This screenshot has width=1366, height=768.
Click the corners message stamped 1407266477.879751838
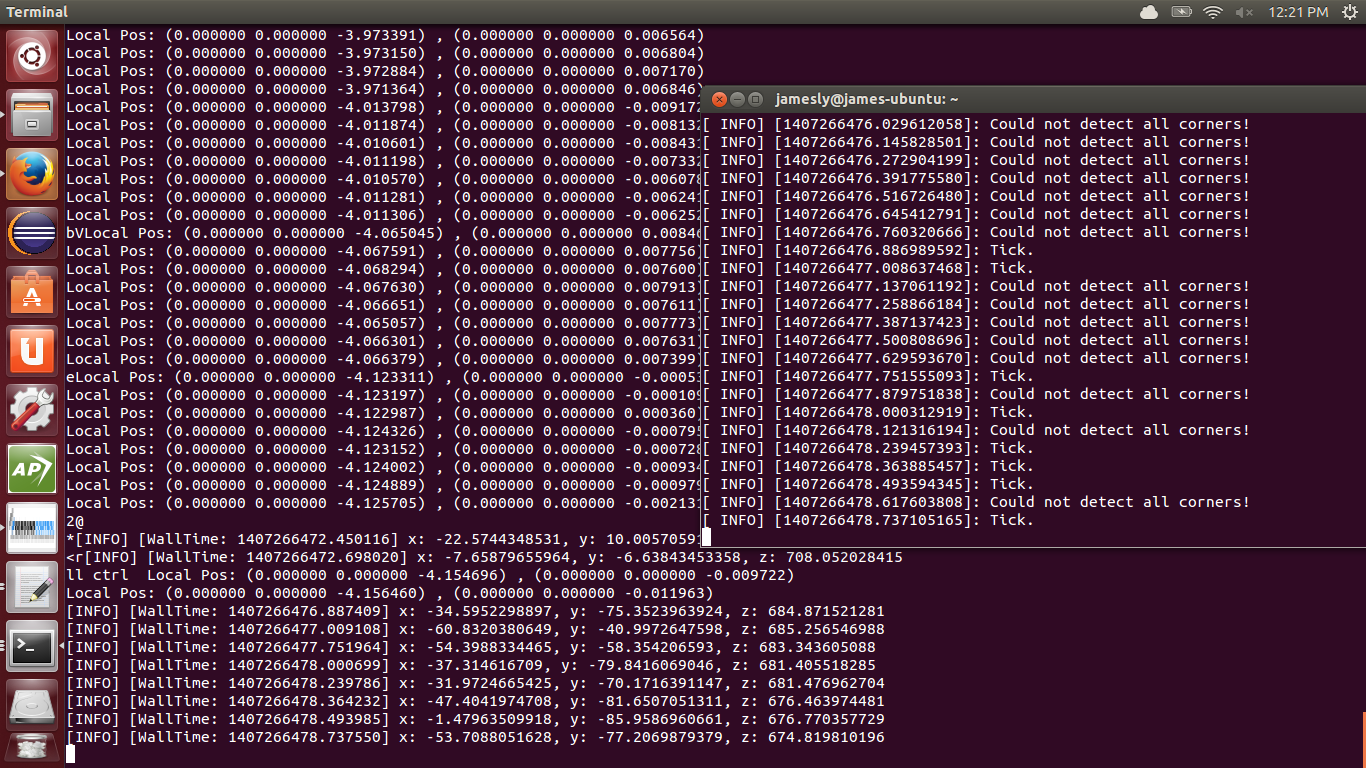pyautogui.click(x=976, y=394)
